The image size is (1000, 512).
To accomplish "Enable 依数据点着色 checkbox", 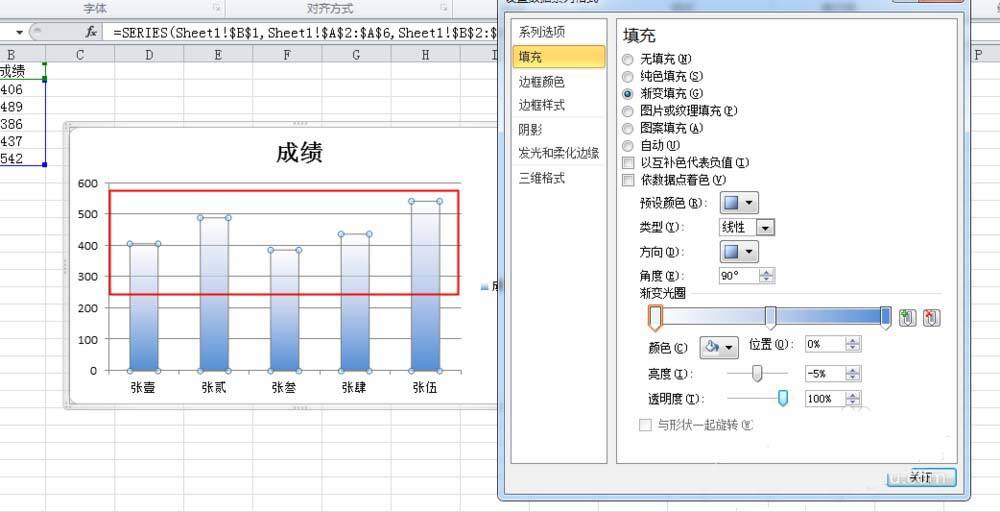I will click(629, 180).
